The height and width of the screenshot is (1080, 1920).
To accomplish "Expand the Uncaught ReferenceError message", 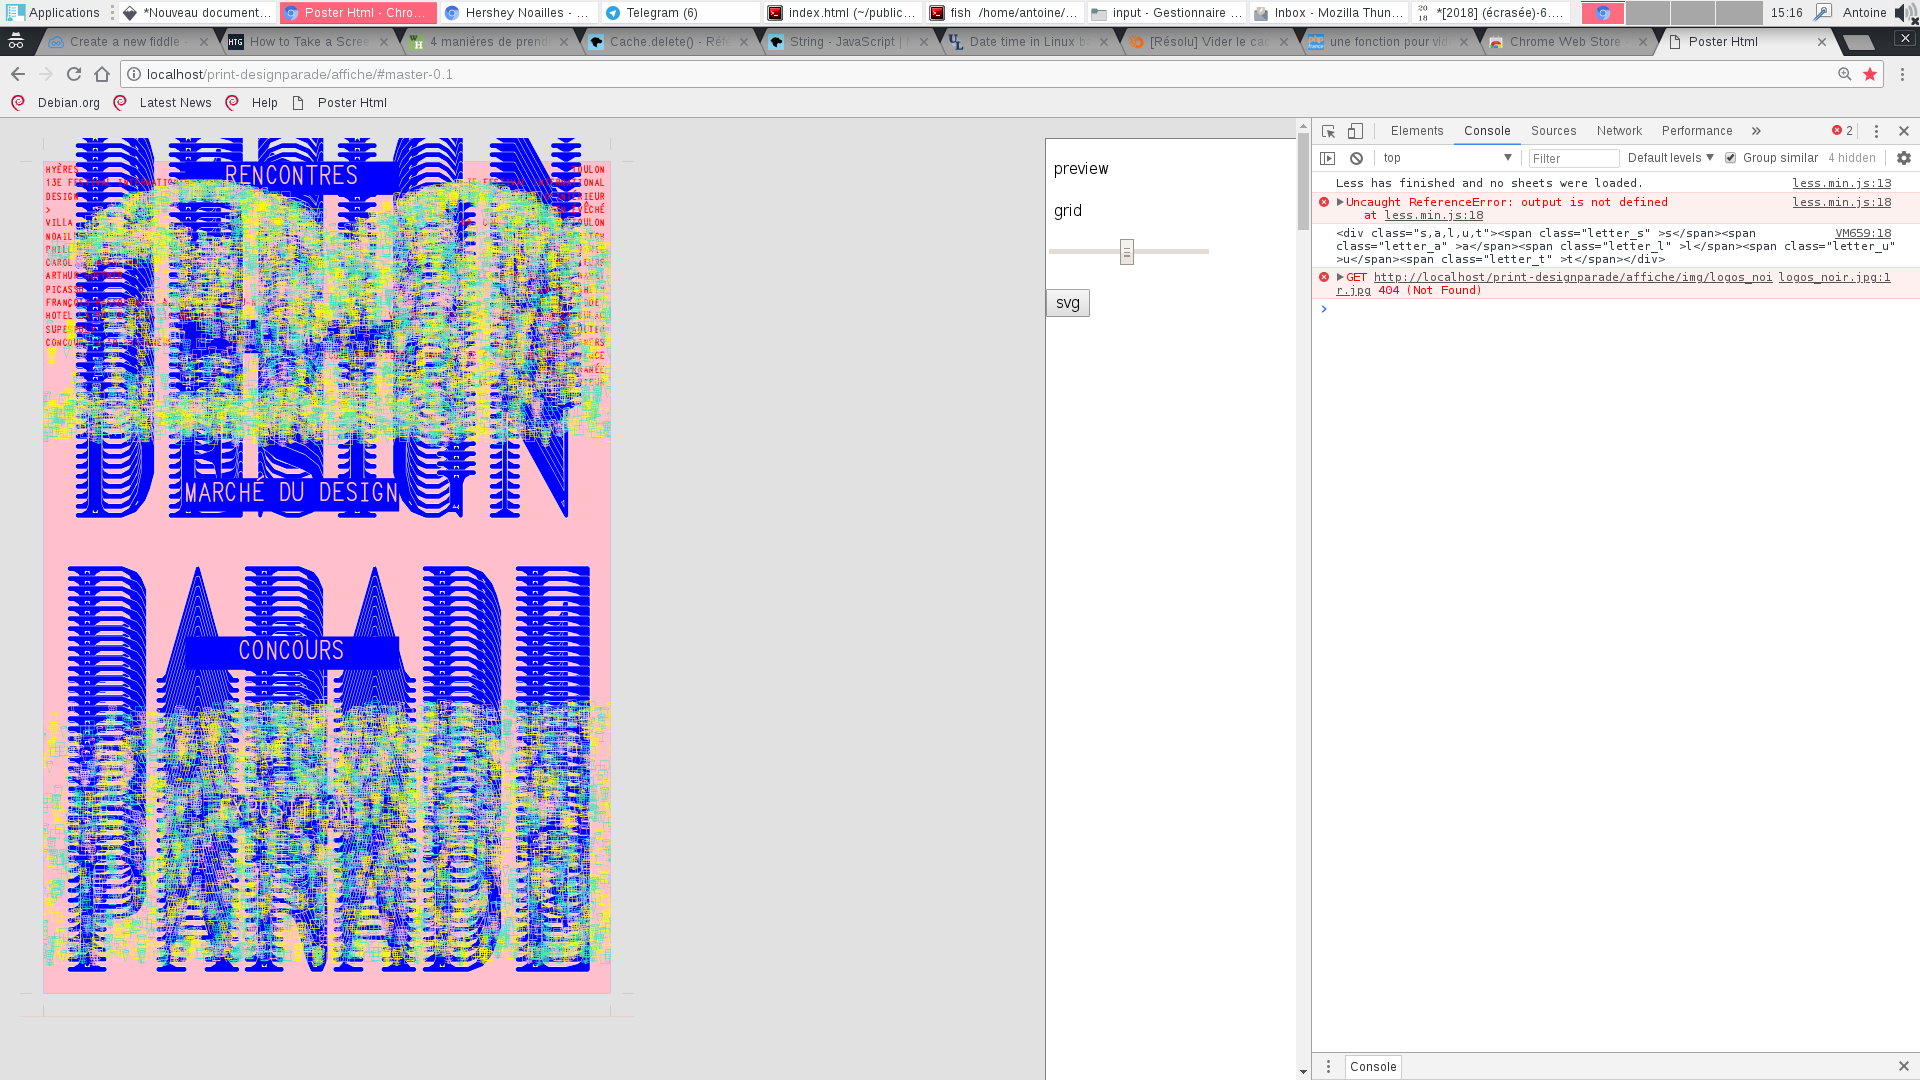I will tap(1340, 202).
